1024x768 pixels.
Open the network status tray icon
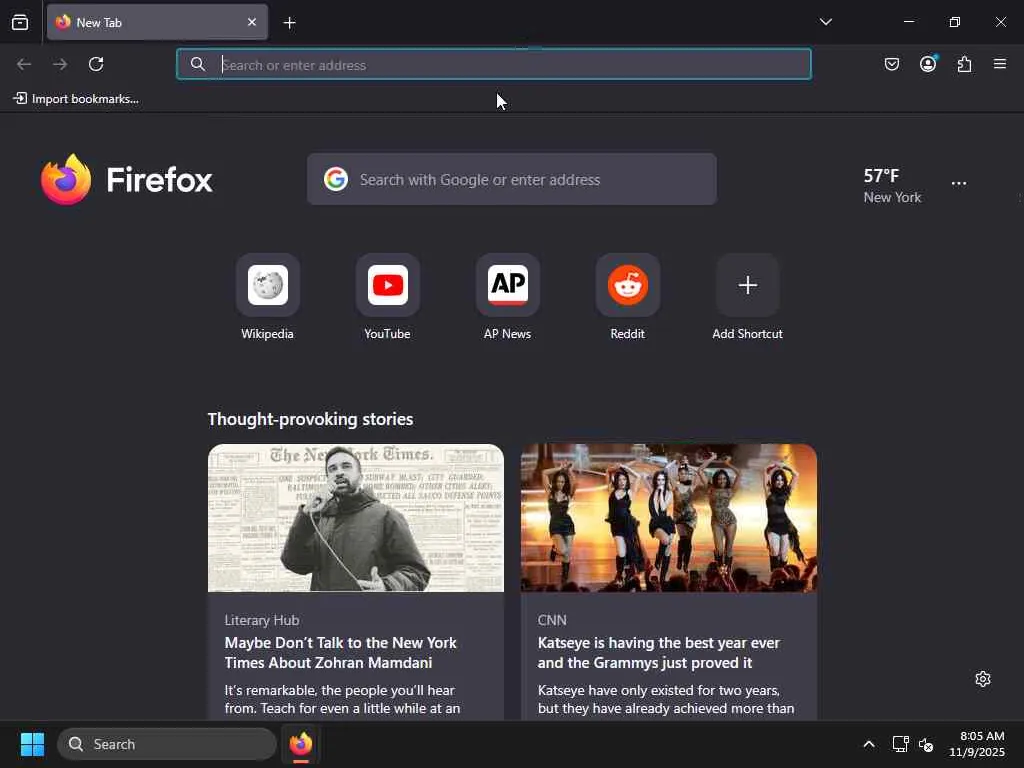[x=901, y=744]
